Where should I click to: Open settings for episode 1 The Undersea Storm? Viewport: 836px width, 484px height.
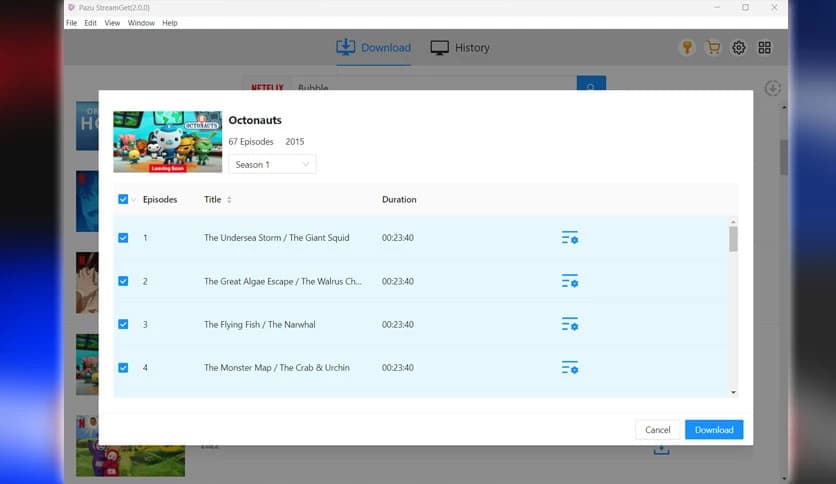coord(569,238)
